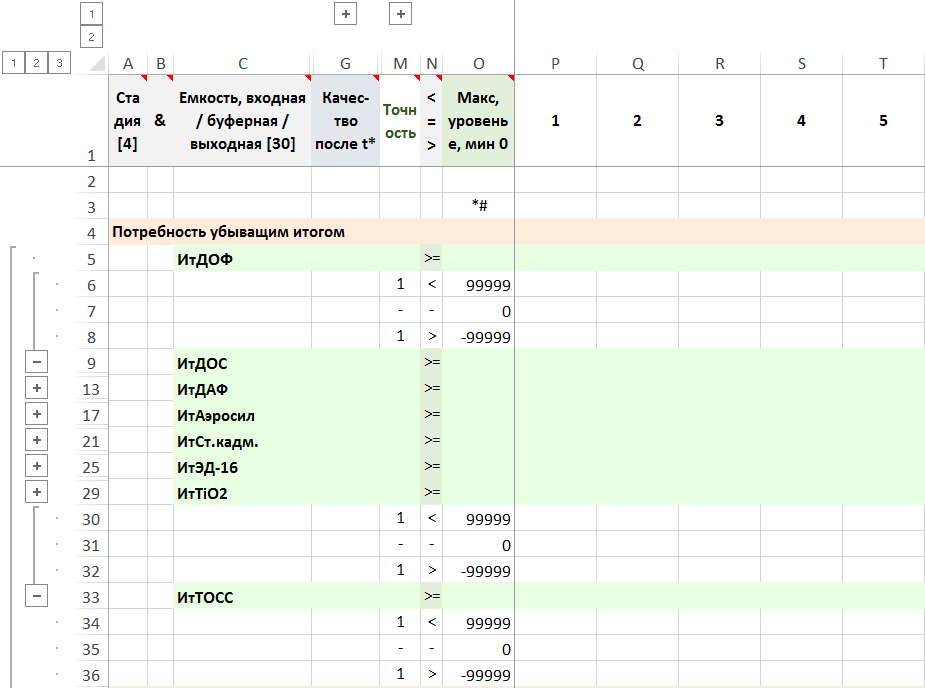Click row outline level 1 button
Viewport: 925px width, 688px height.
(12, 63)
